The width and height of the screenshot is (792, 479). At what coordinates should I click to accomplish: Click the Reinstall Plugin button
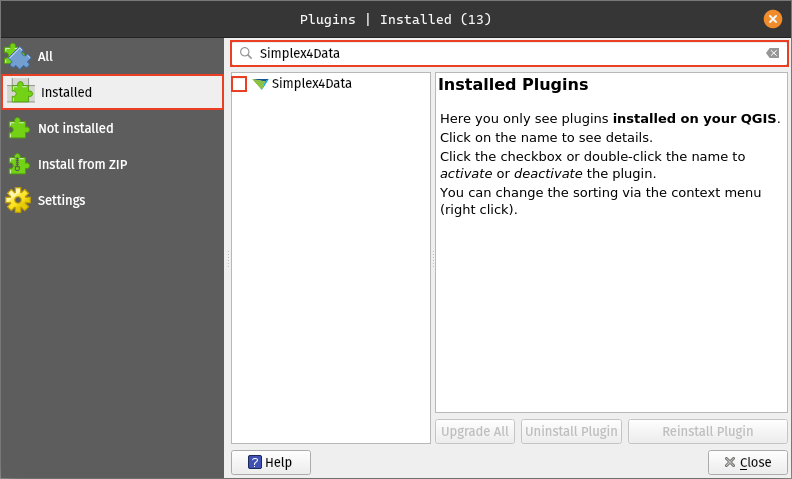(708, 432)
